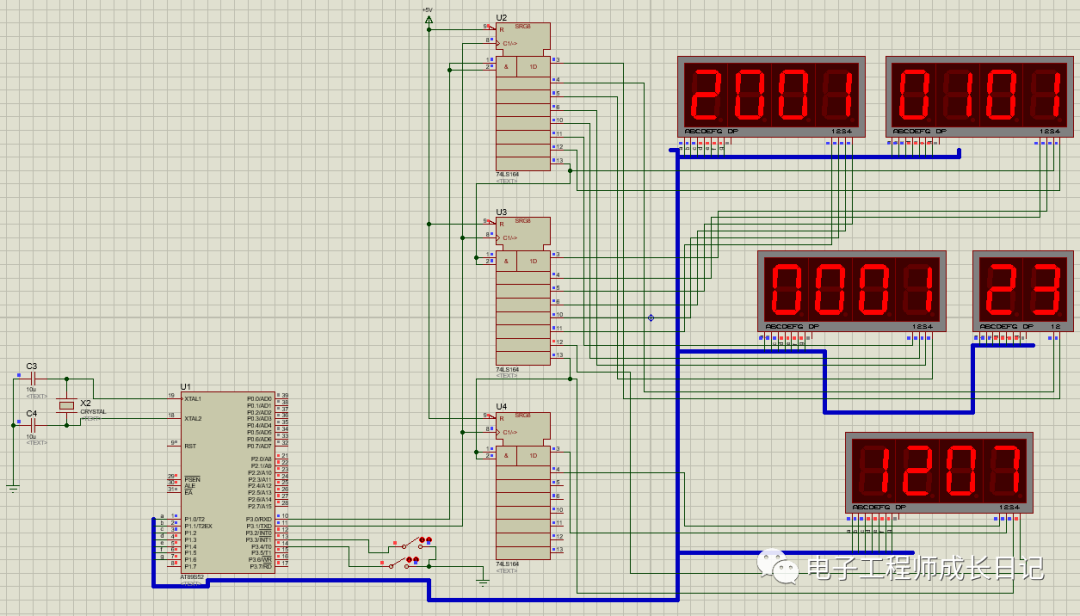This screenshot has width=1080, height=616.
Task: Click the P3.1/TXD pin label on U1
Action: (258, 526)
